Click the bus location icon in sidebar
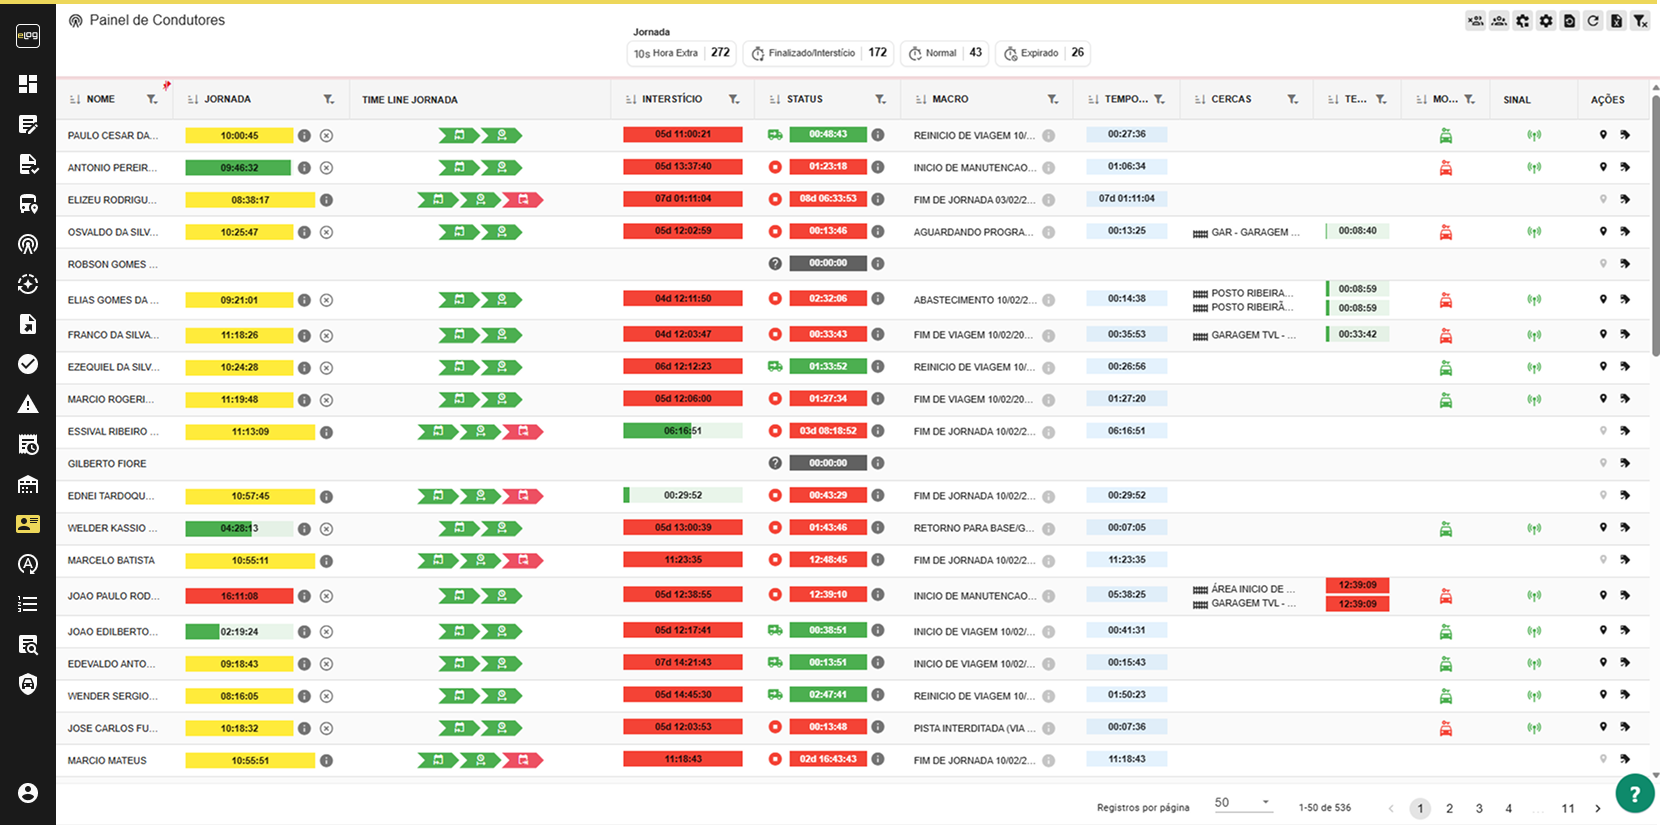Viewport: 1660px width, 825px height. 28,204
